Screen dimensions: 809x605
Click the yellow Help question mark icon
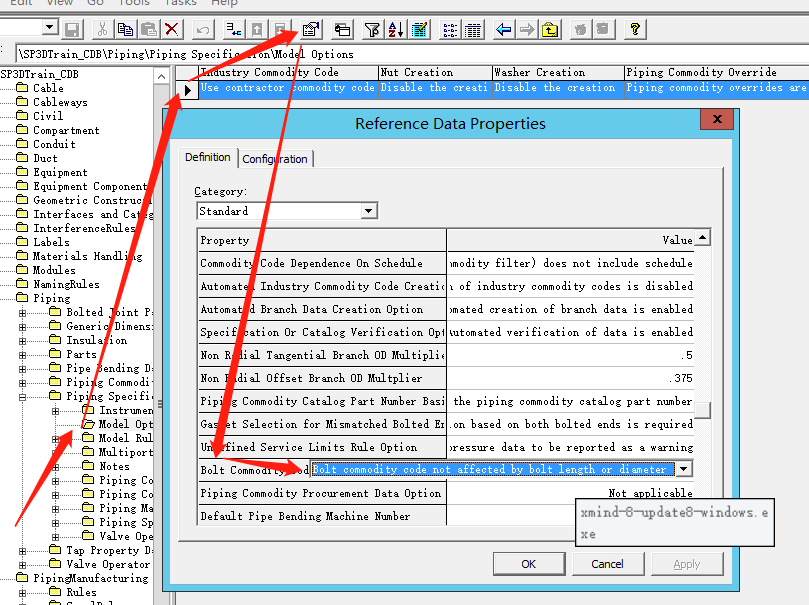coord(635,29)
